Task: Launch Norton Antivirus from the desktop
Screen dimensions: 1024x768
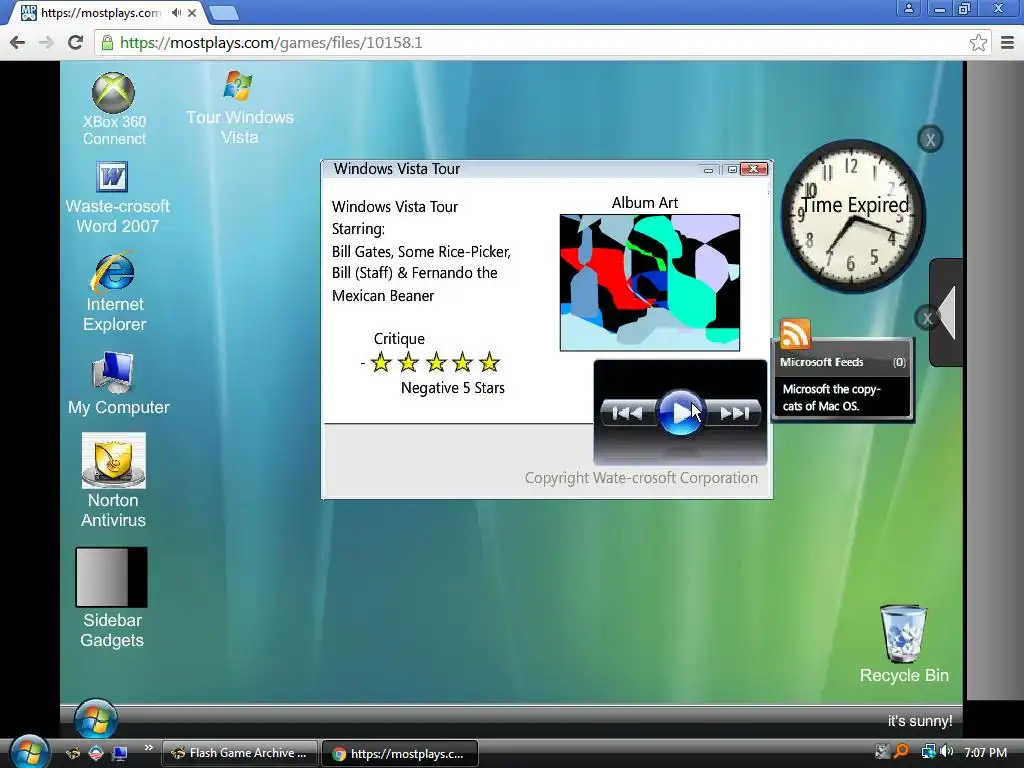Action: tap(113, 481)
